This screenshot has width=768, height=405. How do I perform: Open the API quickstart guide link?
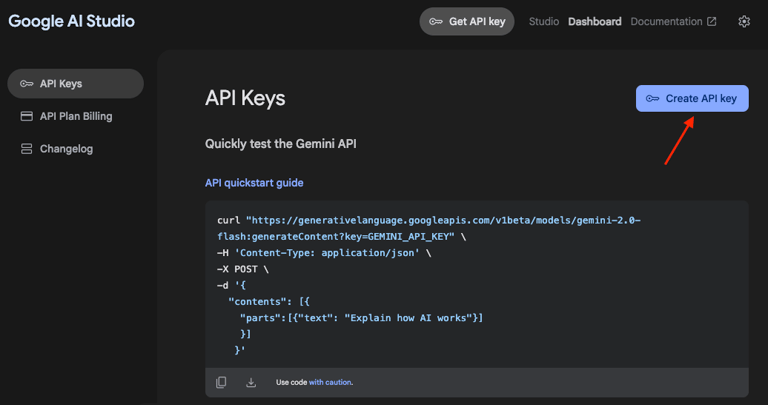[x=254, y=183]
